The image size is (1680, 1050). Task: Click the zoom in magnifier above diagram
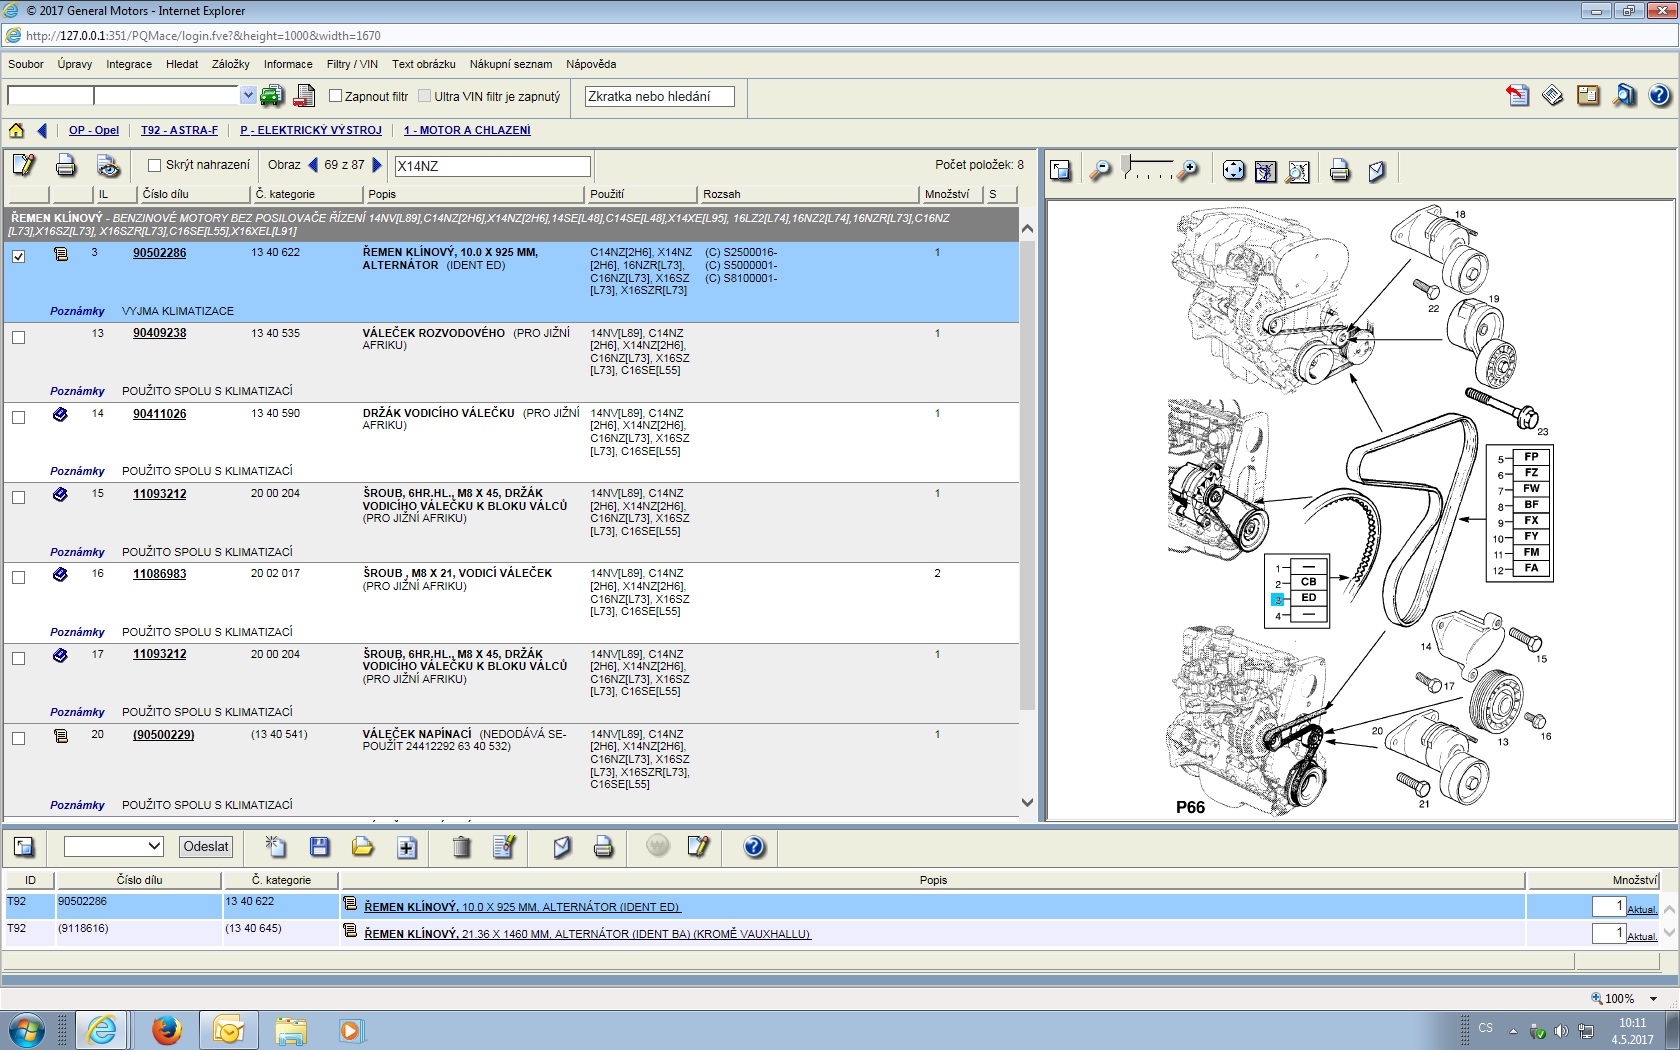point(1188,170)
